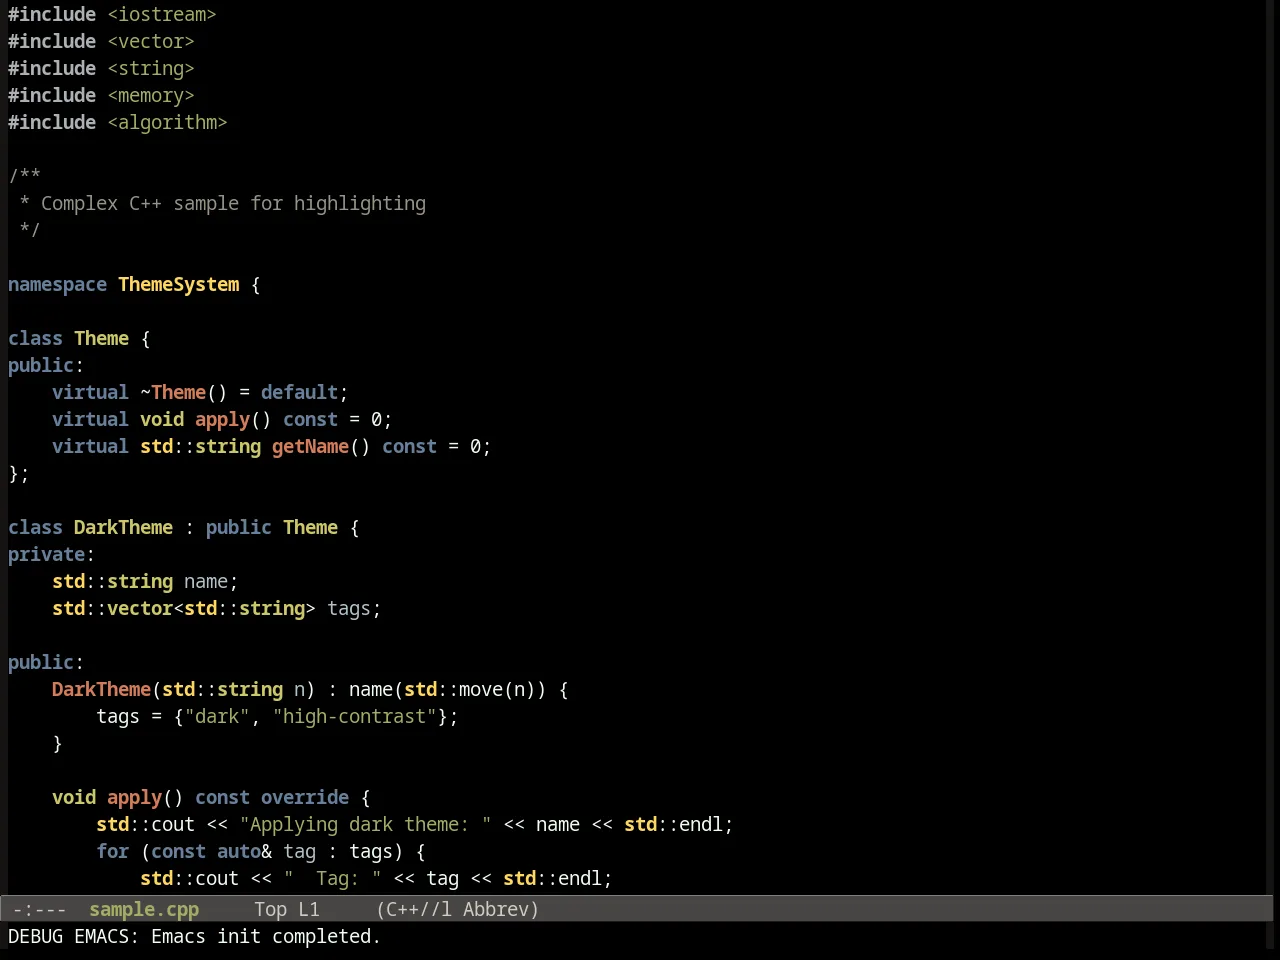Screen dimensions: 1280x960
Task: Click 'endl' on the Tag output line
Action: (x=580, y=878)
